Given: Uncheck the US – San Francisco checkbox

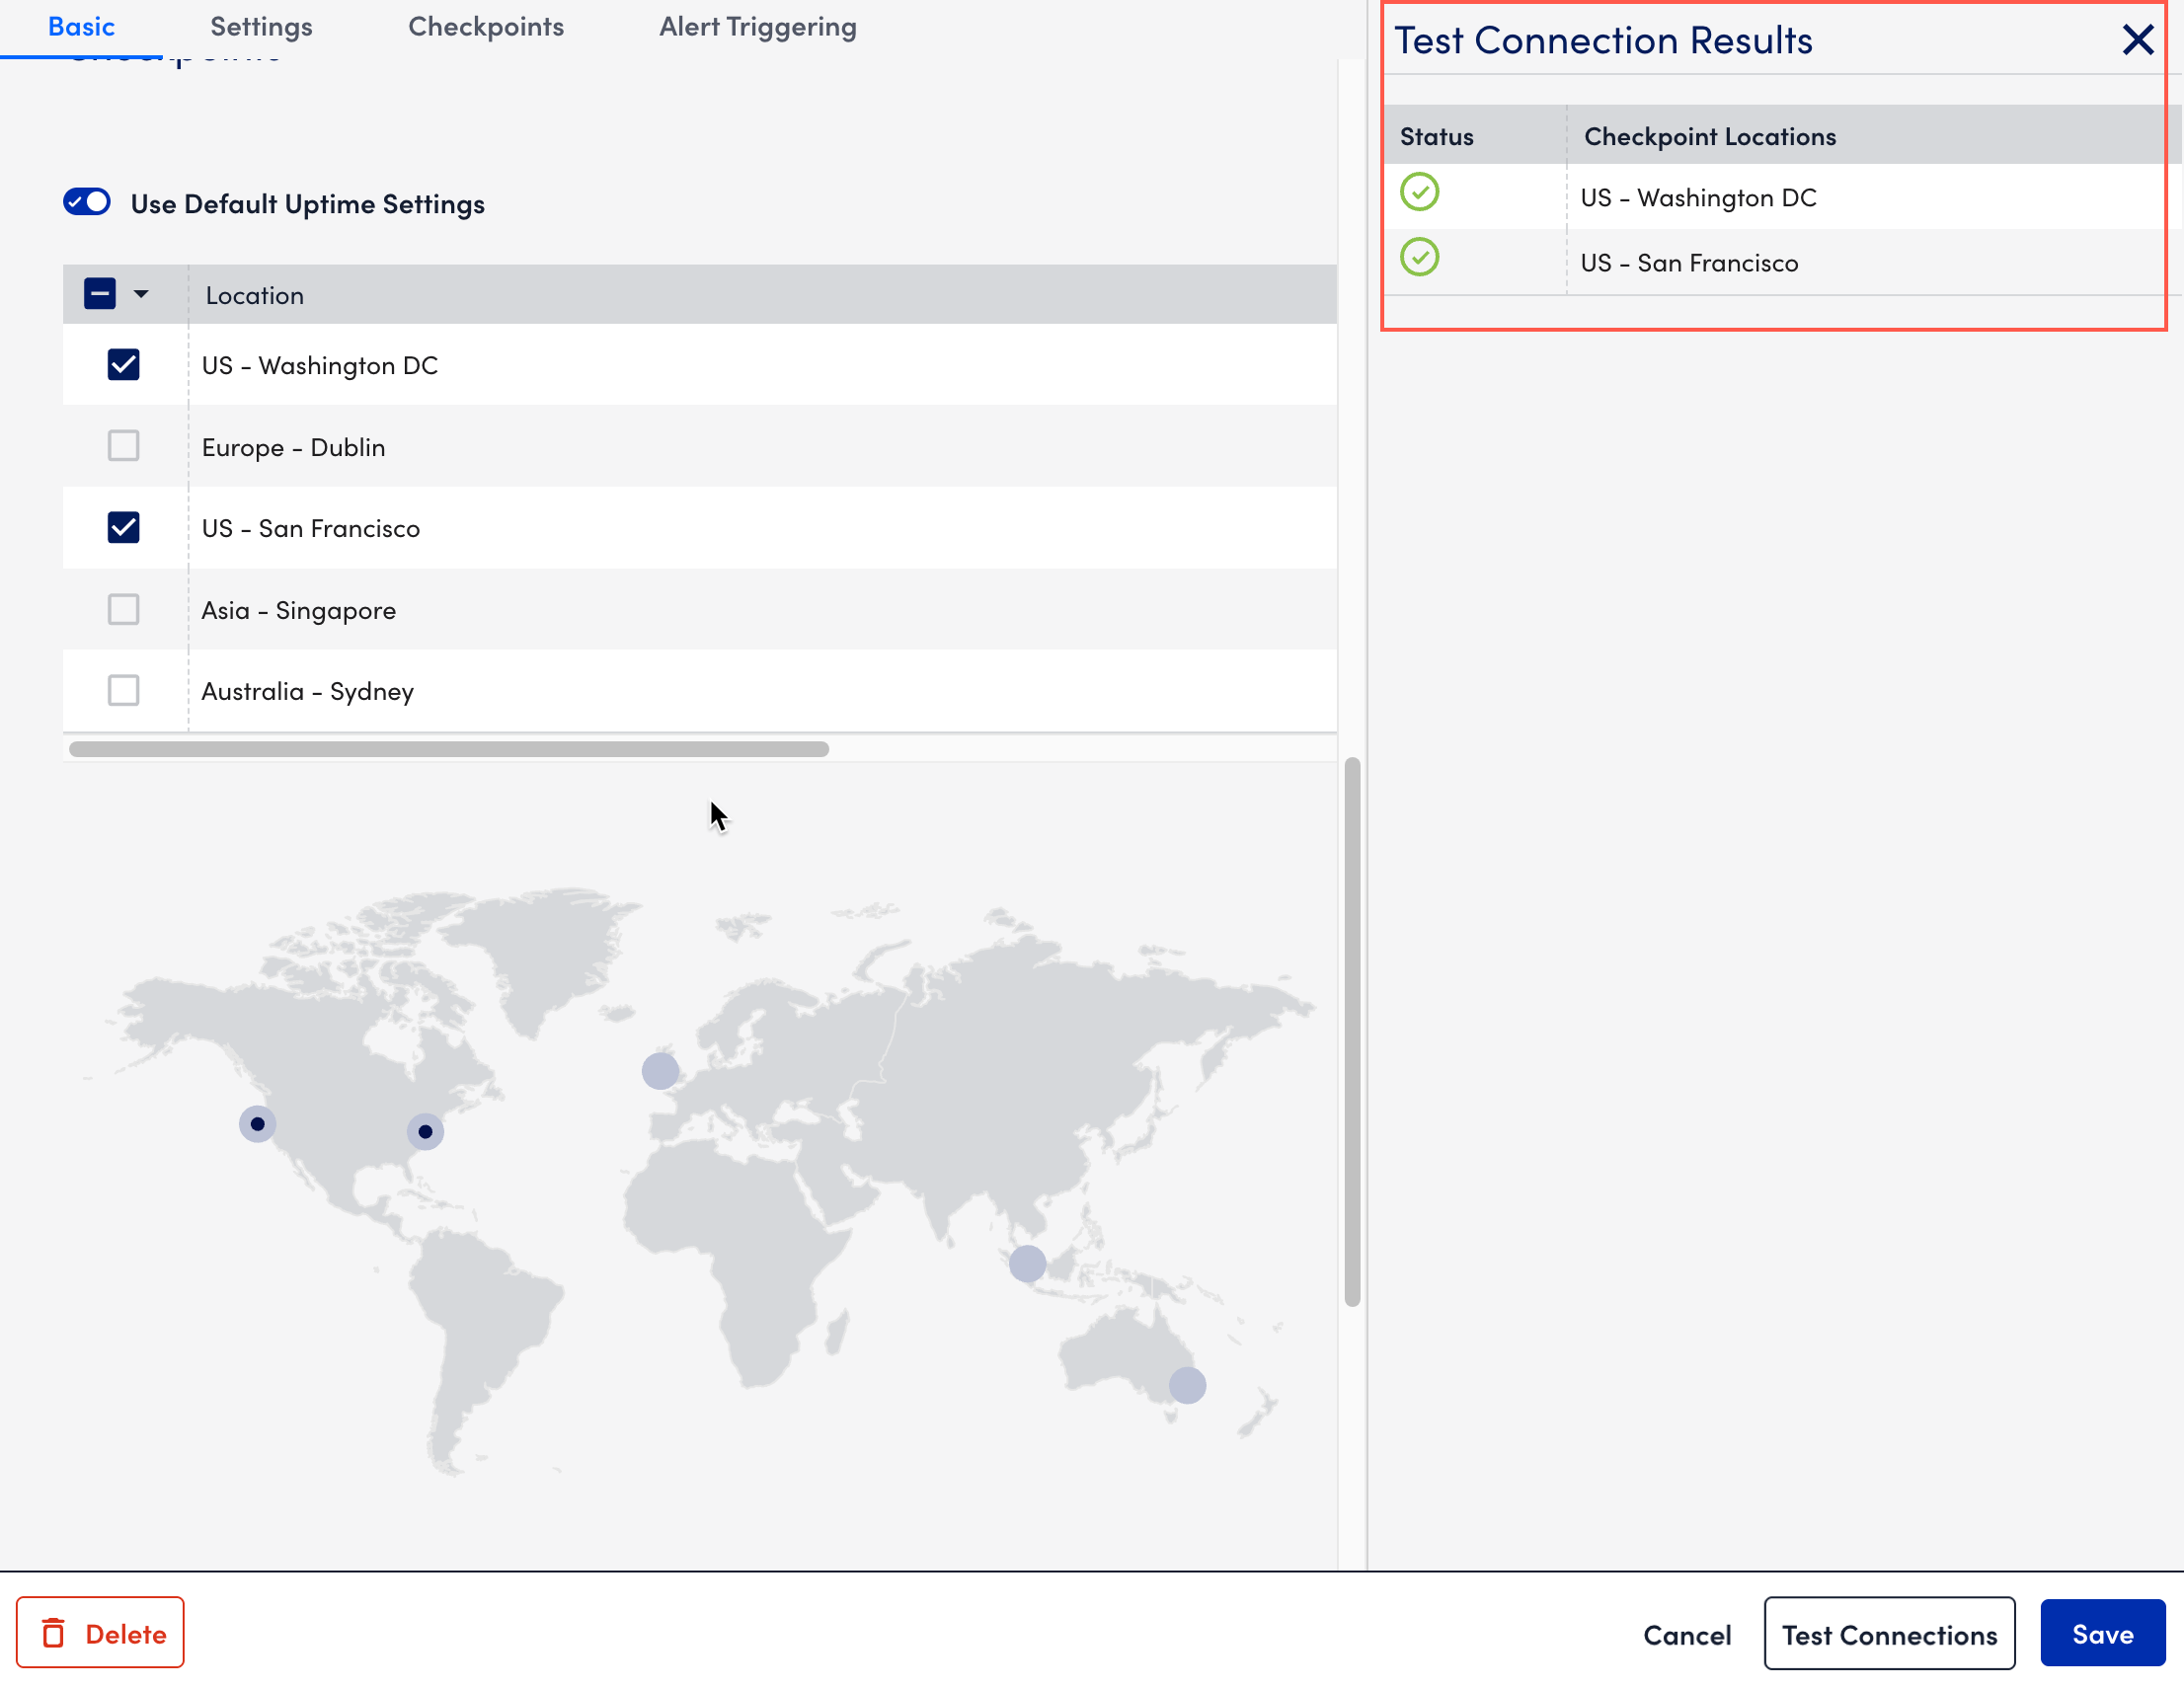Looking at the screenshot, I should (123, 528).
